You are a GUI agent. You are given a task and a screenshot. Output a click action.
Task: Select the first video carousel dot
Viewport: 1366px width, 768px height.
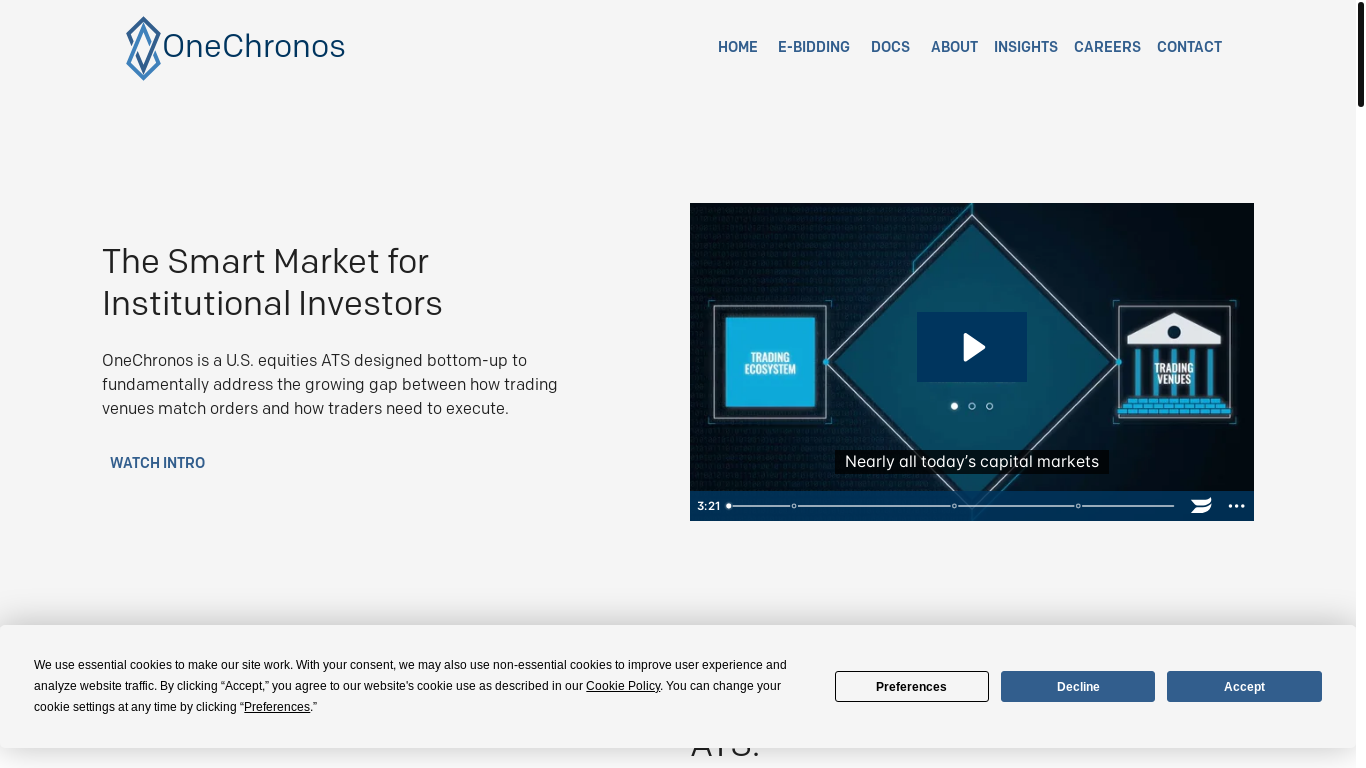pos(954,406)
